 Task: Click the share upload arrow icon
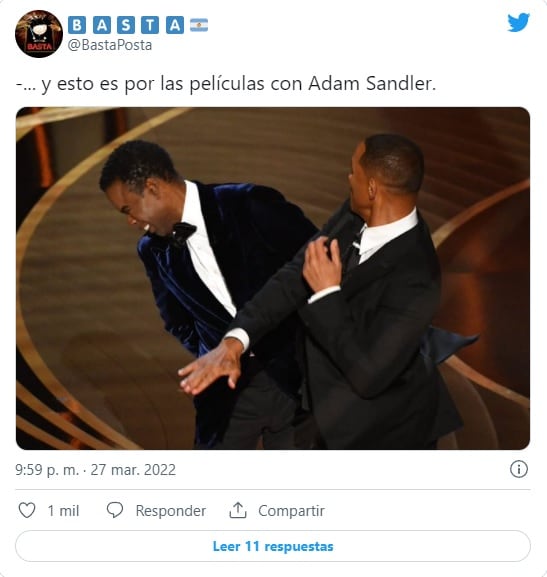[238, 510]
